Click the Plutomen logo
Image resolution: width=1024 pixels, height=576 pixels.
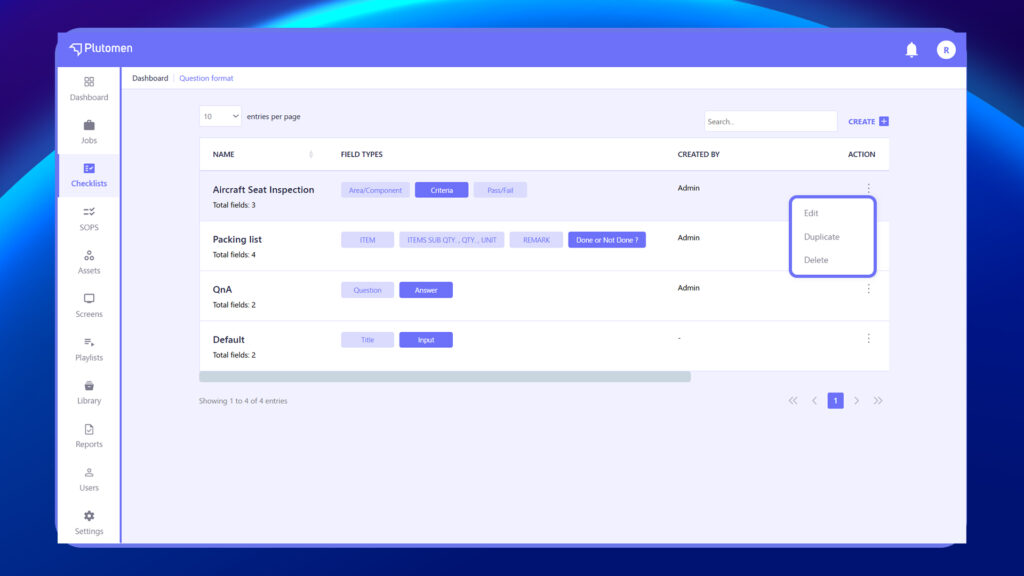pos(101,48)
